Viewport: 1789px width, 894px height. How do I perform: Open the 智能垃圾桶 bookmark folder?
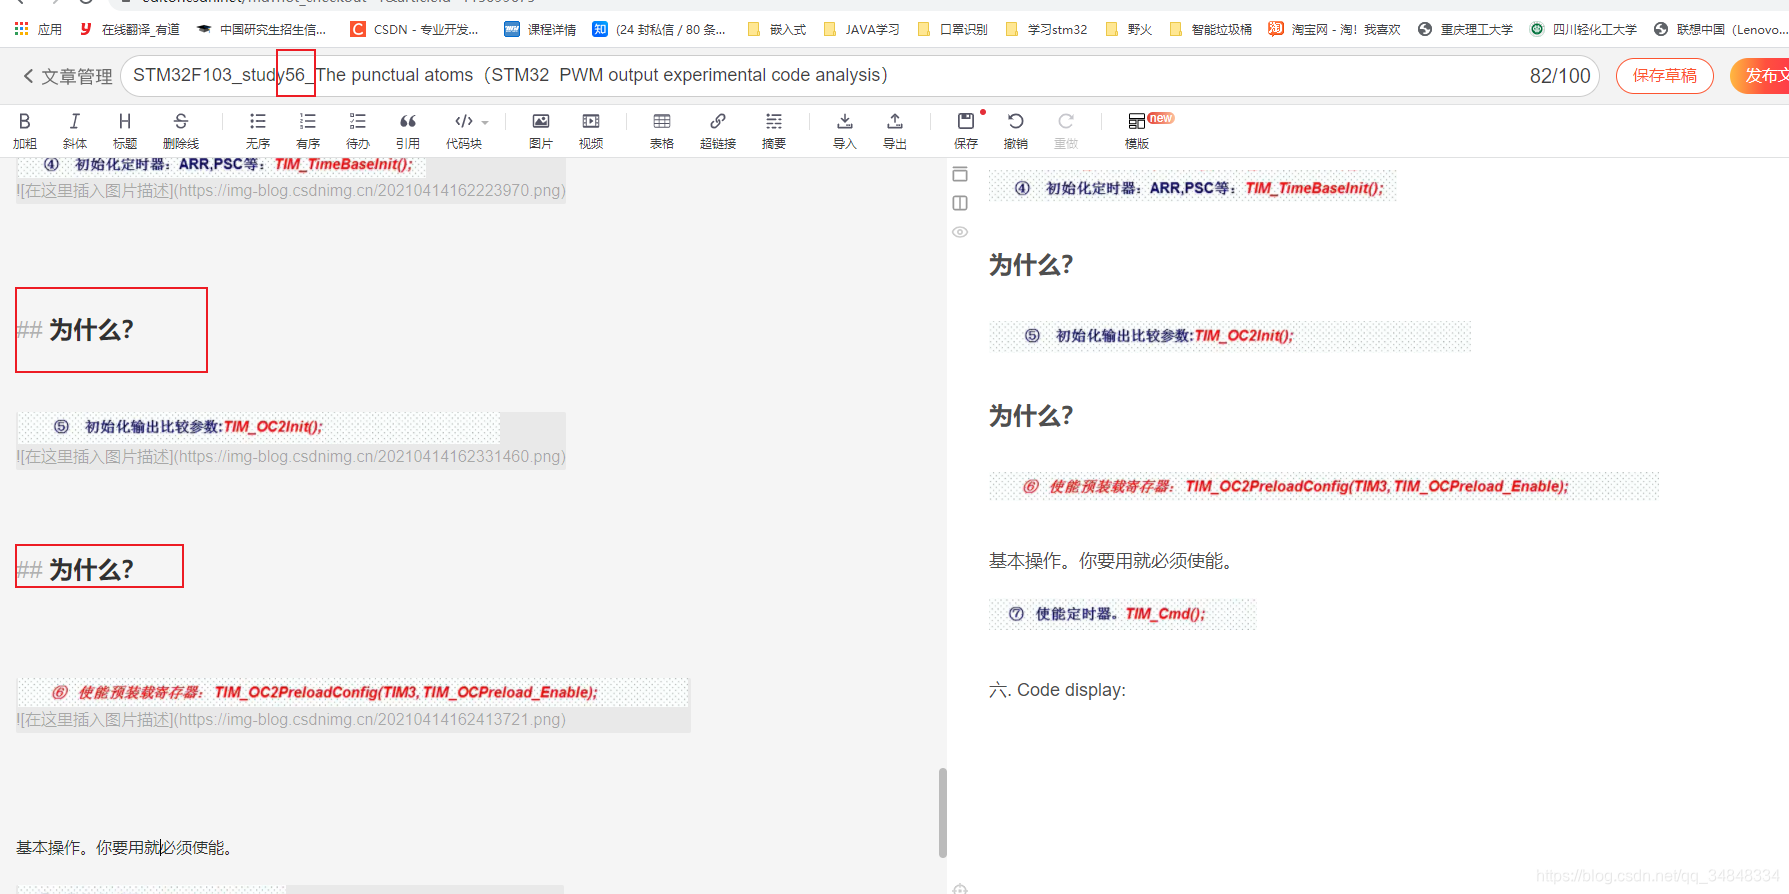pyautogui.click(x=1210, y=29)
